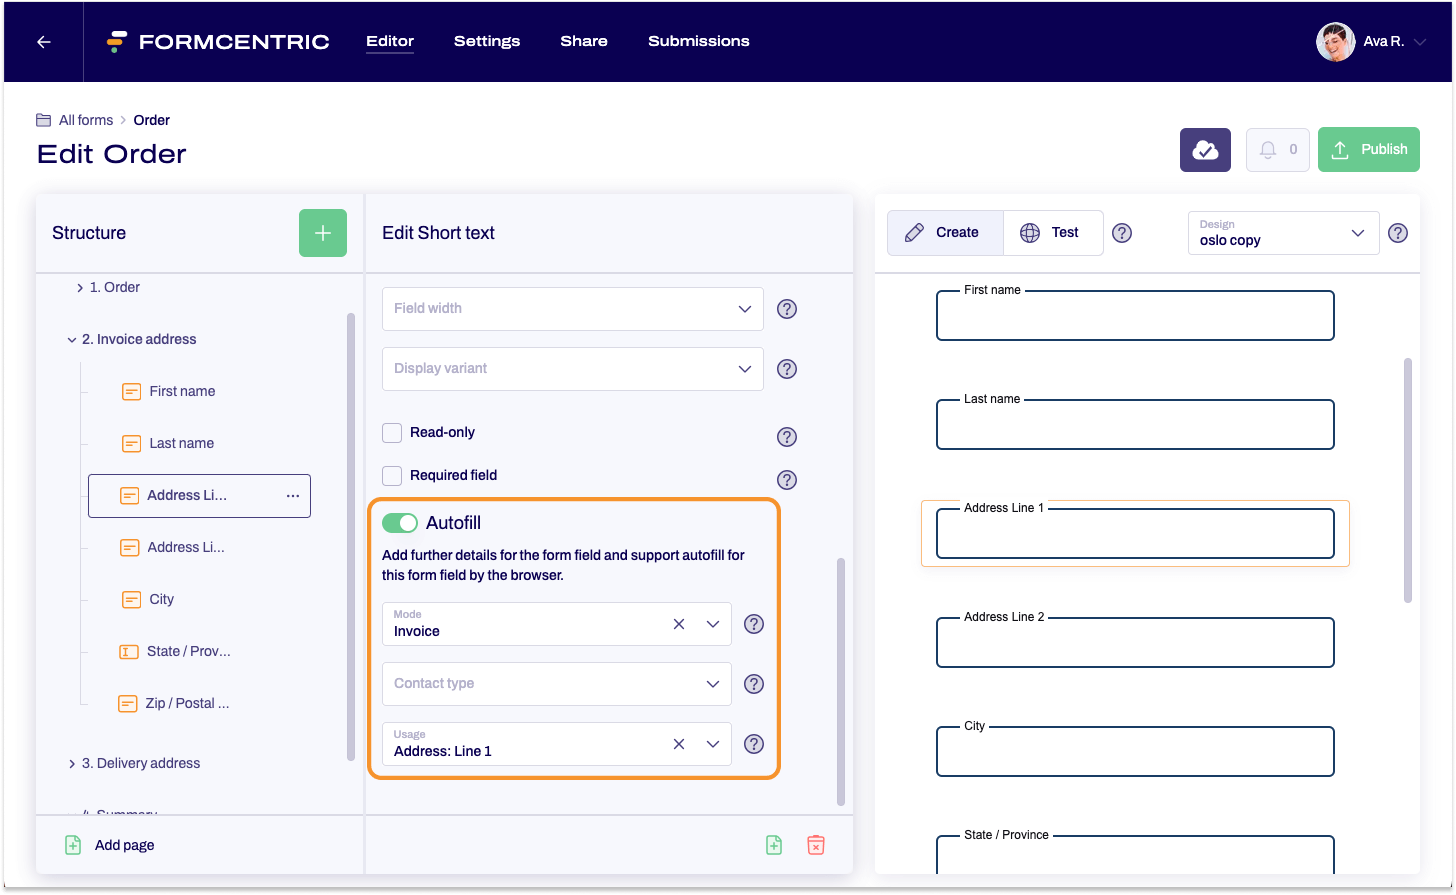
Task: Duplicate the field via the green copy icon
Action: coord(774,845)
